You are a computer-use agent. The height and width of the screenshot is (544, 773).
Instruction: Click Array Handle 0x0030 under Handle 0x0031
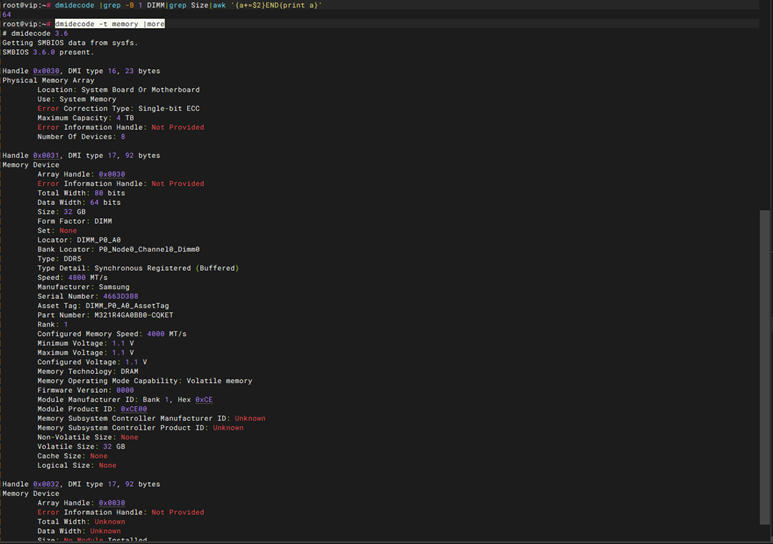[x=112, y=174]
